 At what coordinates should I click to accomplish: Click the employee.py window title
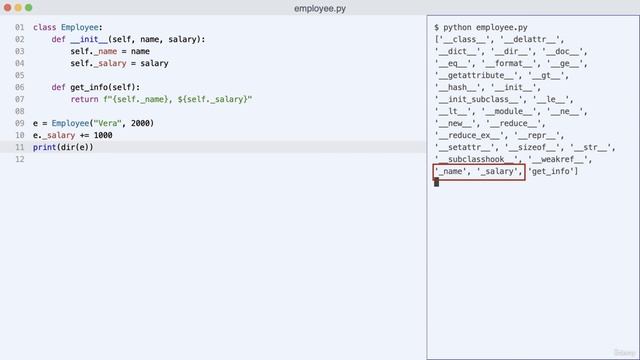[320, 8]
